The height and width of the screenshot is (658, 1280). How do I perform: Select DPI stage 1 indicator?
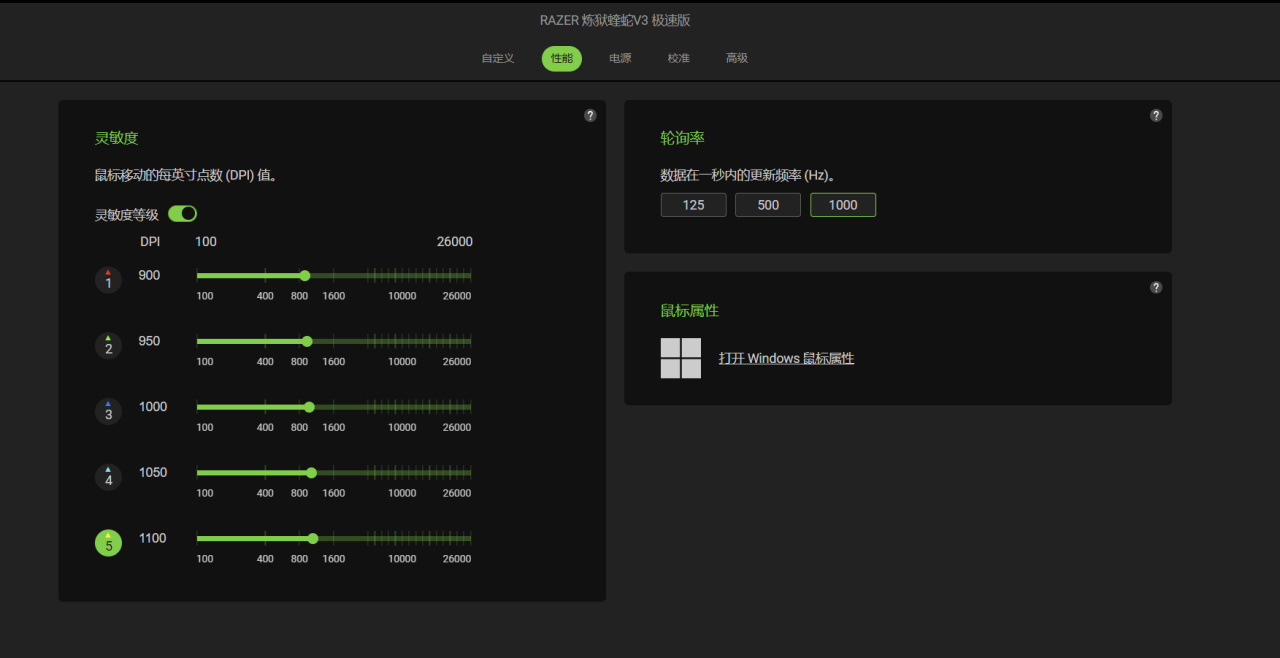point(108,280)
